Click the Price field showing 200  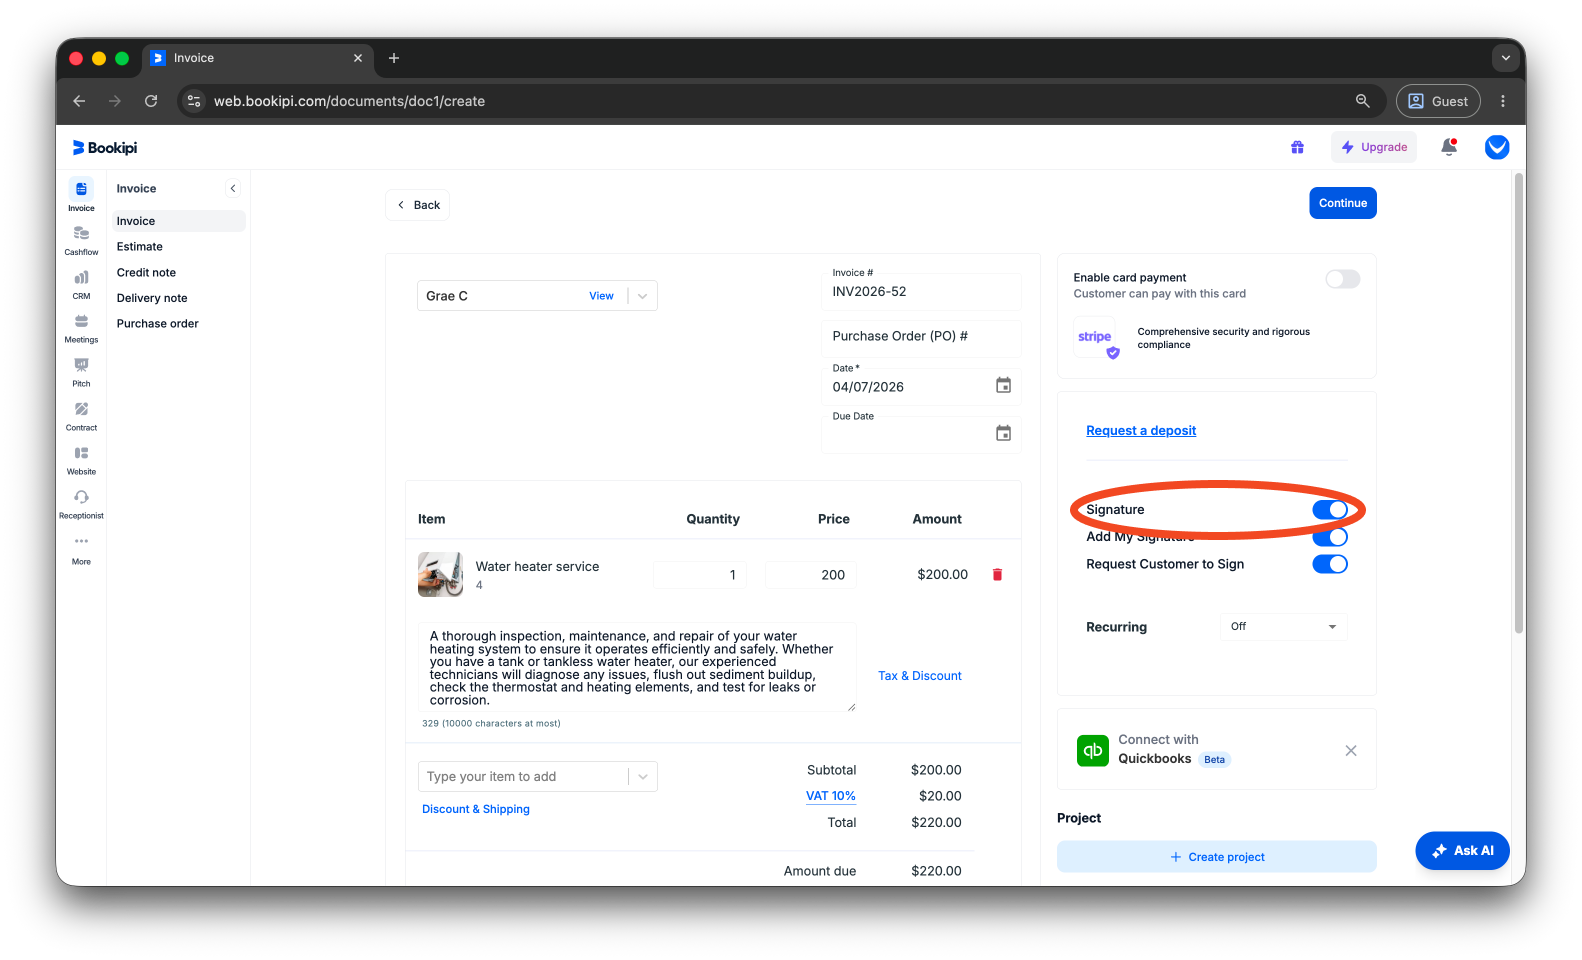pyautogui.click(x=810, y=575)
